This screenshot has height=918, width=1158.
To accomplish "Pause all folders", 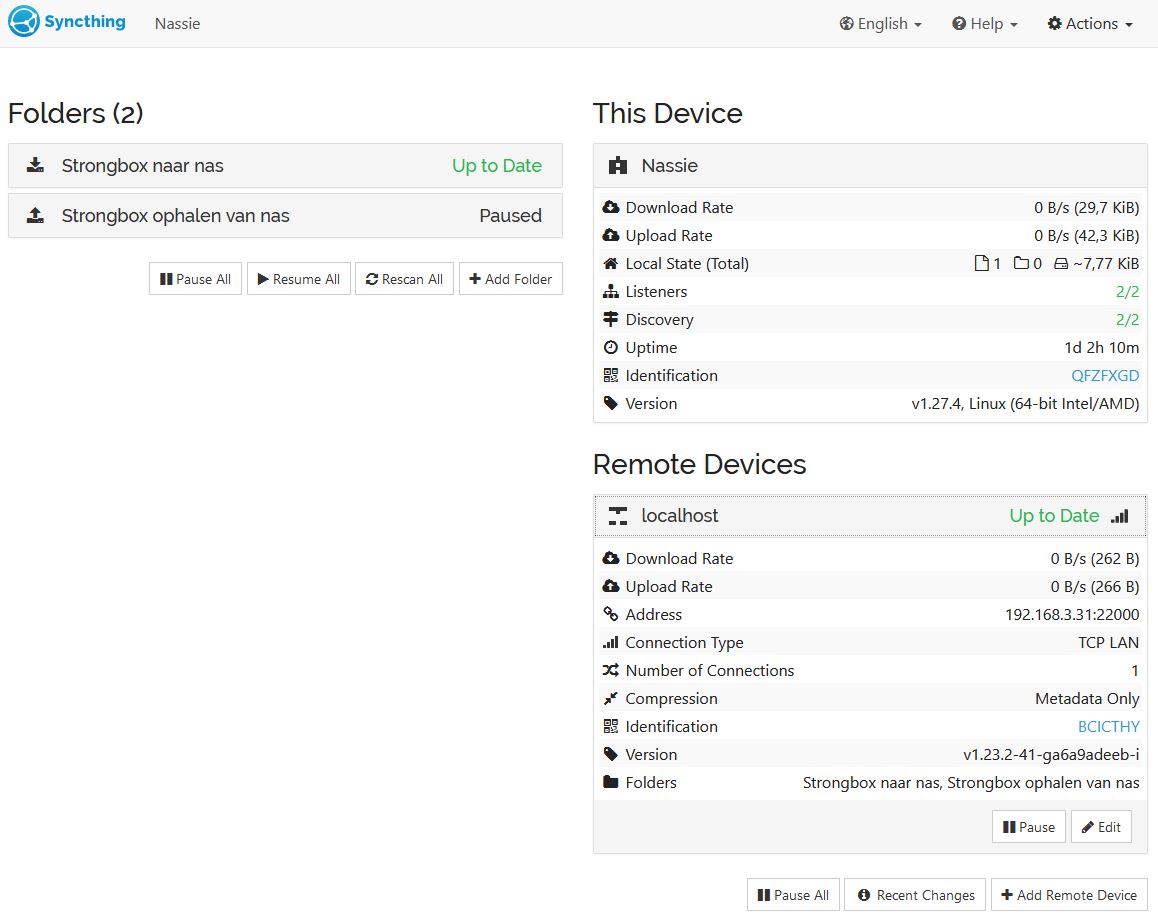I will (x=195, y=278).
